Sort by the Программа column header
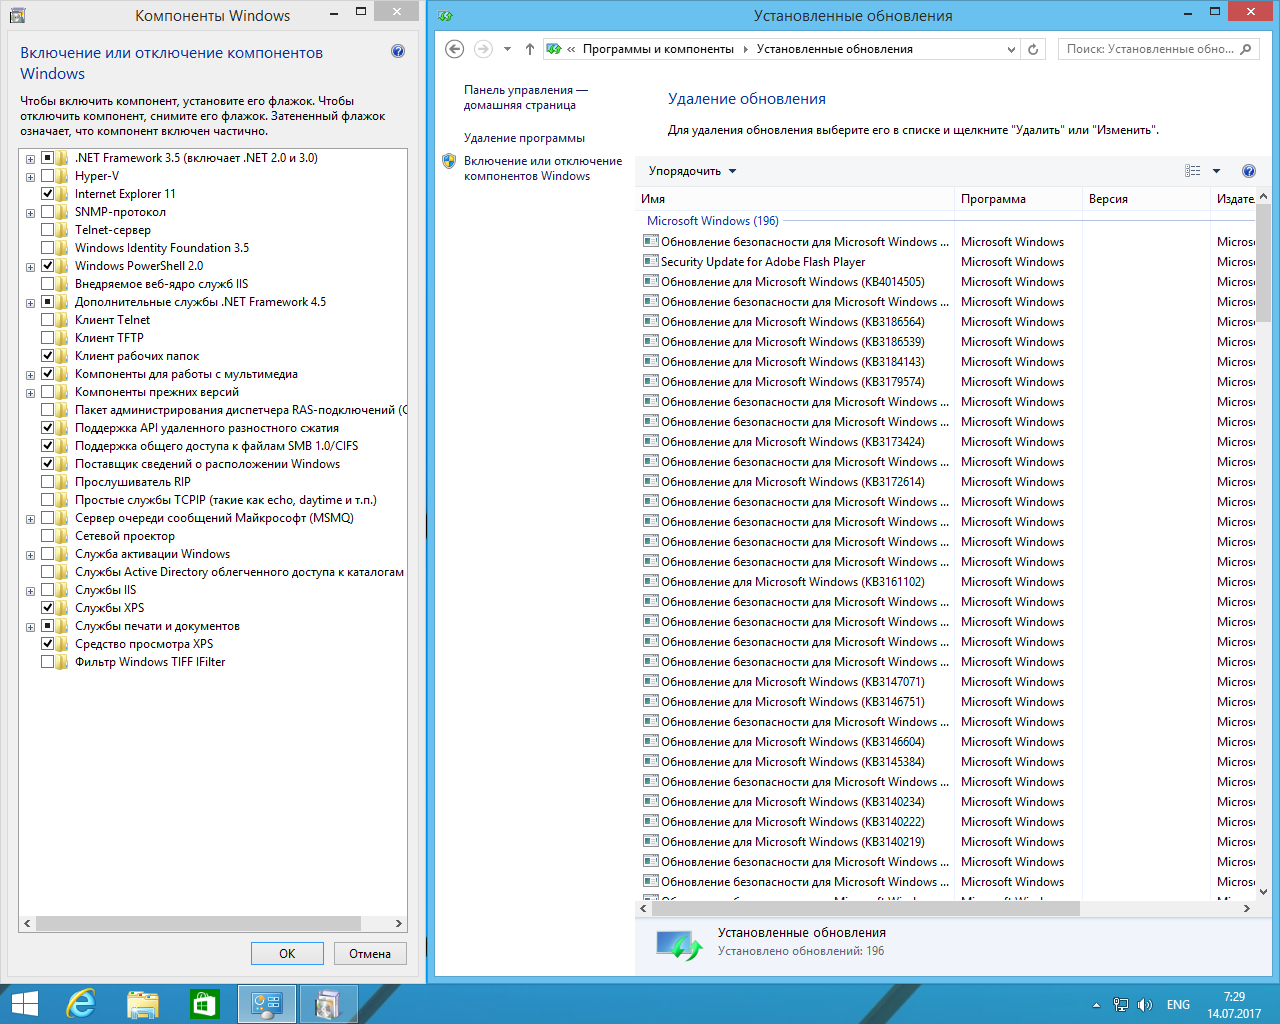This screenshot has height=1024, width=1280. pos(1019,199)
